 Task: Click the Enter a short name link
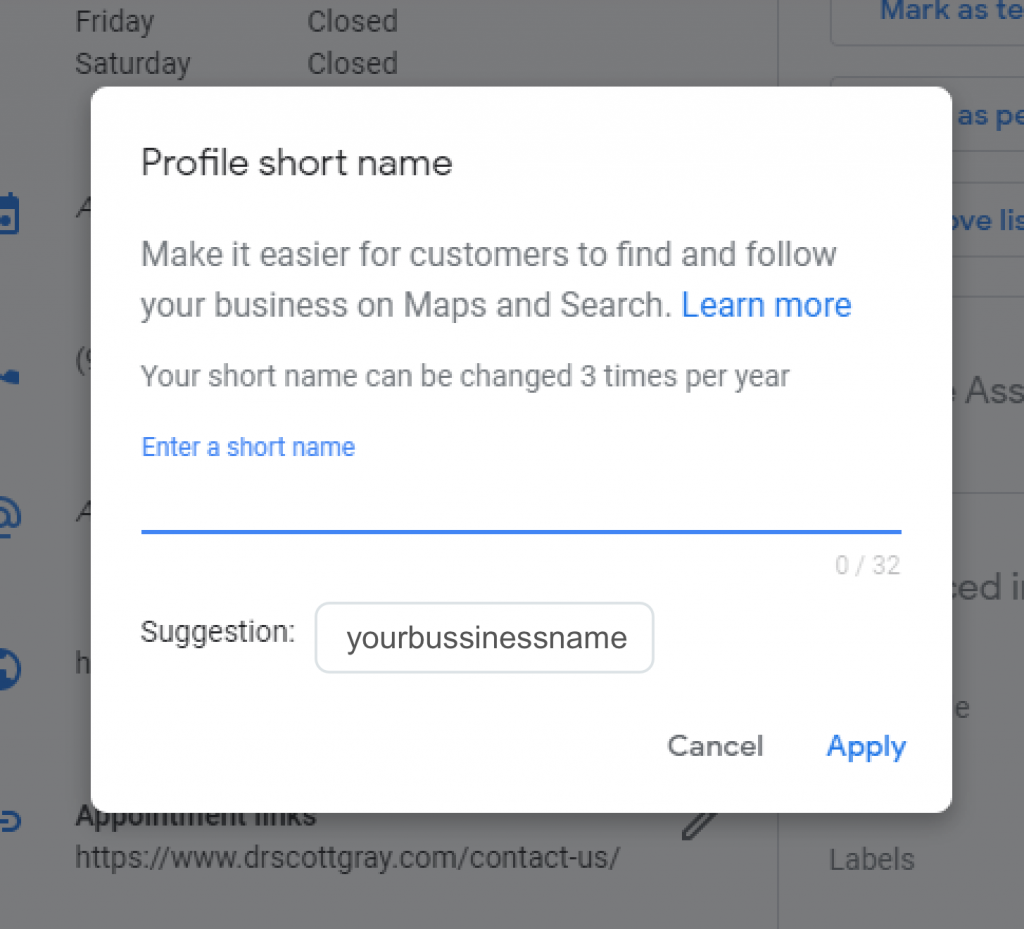(x=248, y=447)
